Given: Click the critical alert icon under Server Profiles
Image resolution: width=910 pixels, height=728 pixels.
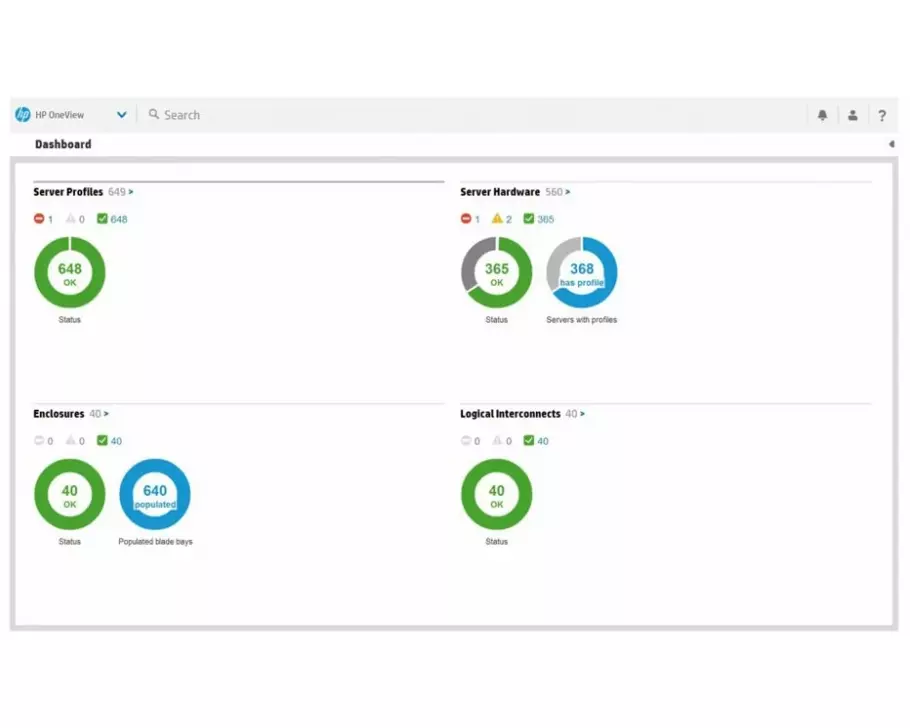Looking at the screenshot, I should click(x=37, y=218).
